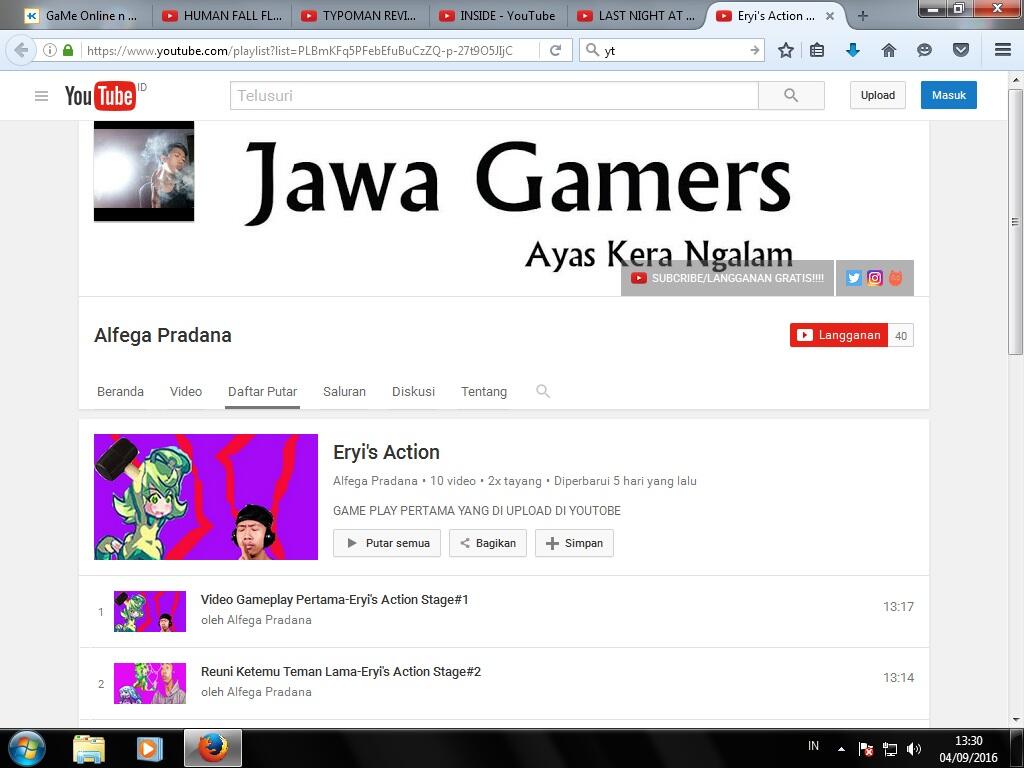Click the Firefox URL address bar

pos(310,50)
